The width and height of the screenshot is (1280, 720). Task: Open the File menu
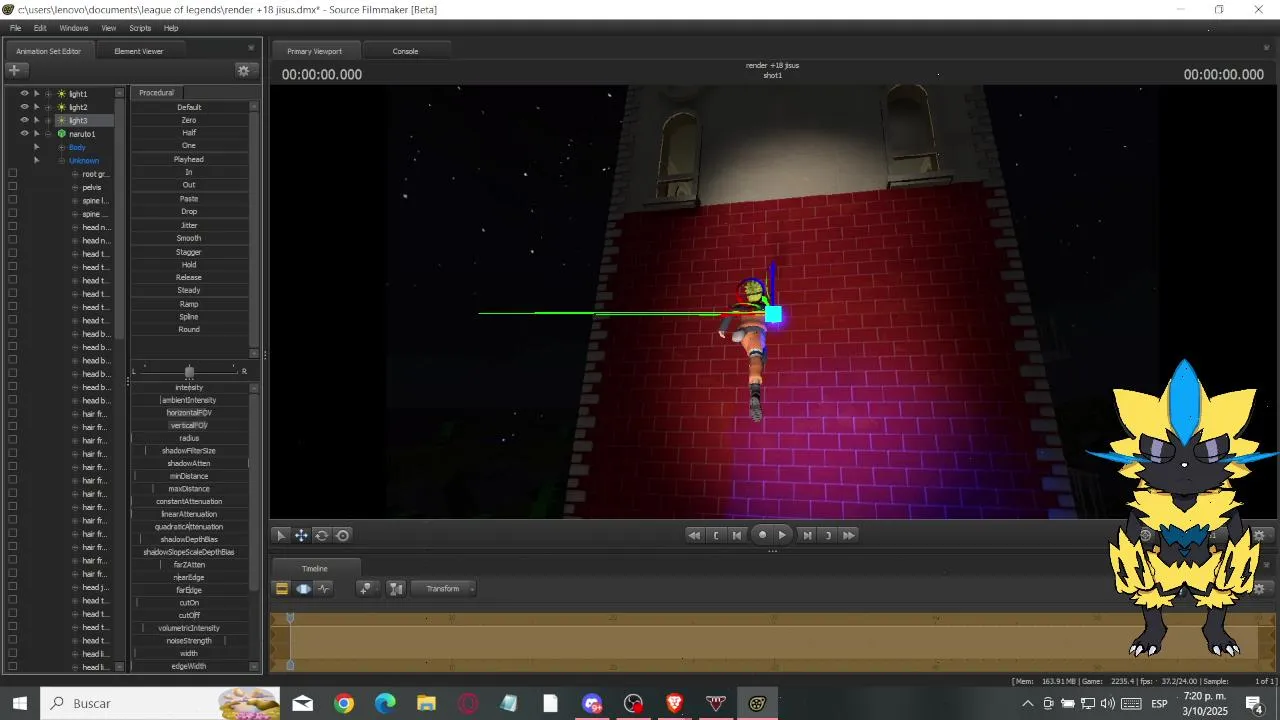click(15, 28)
